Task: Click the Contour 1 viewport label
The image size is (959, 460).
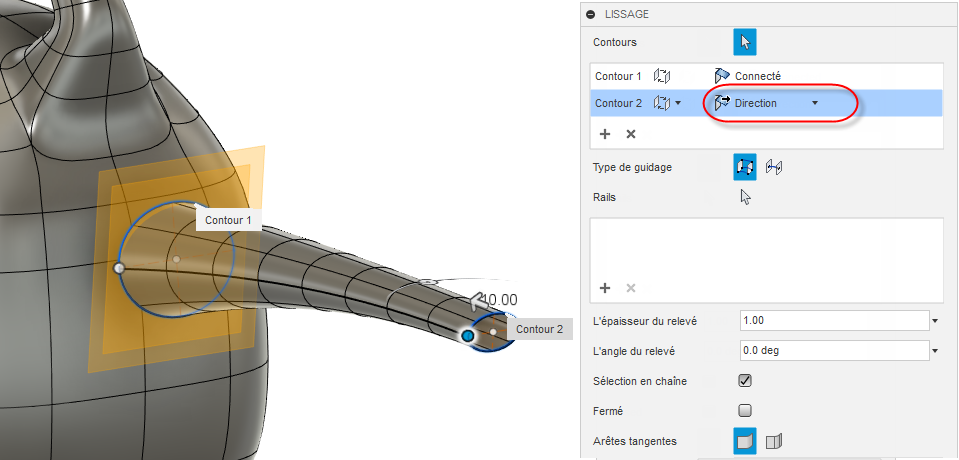Action: coord(228,220)
